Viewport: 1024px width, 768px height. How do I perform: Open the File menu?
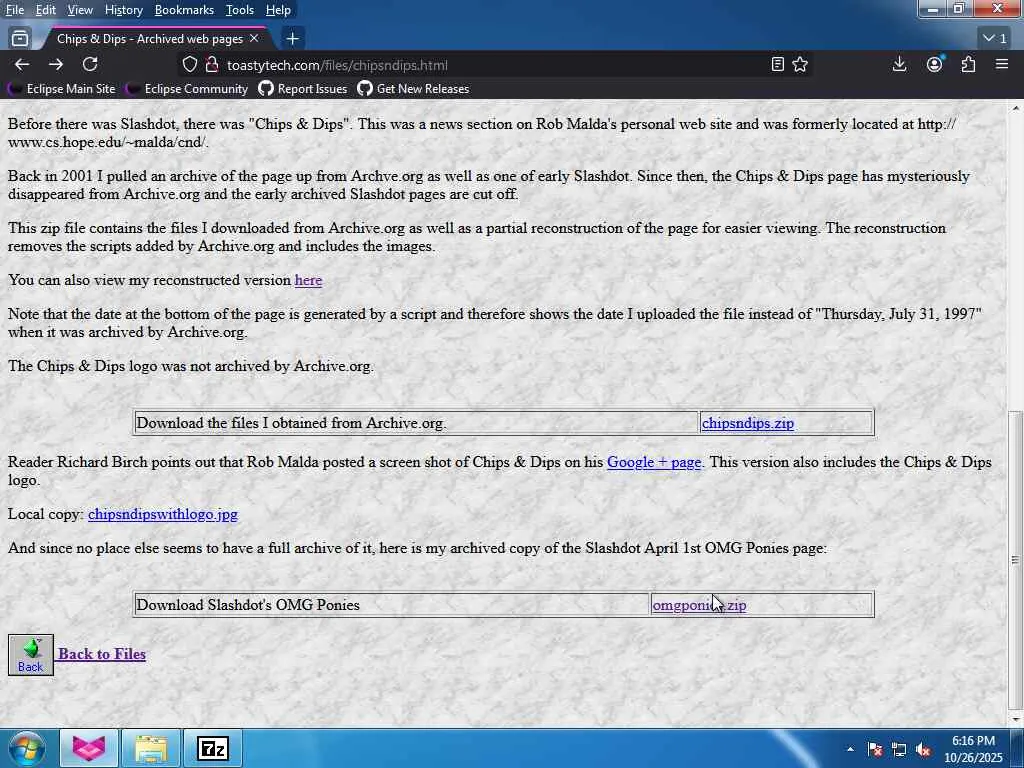pyautogui.click(x=14, y=10)
